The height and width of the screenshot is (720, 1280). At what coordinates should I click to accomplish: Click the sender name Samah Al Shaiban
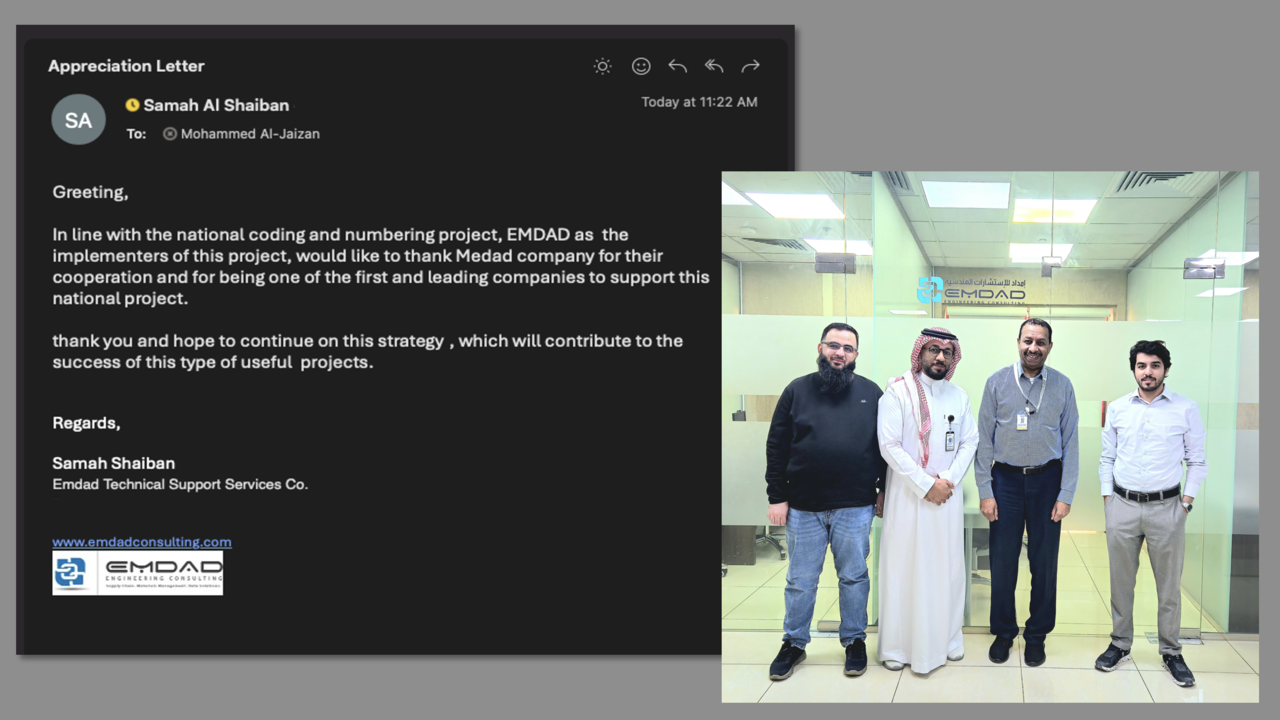coord(216,105)
